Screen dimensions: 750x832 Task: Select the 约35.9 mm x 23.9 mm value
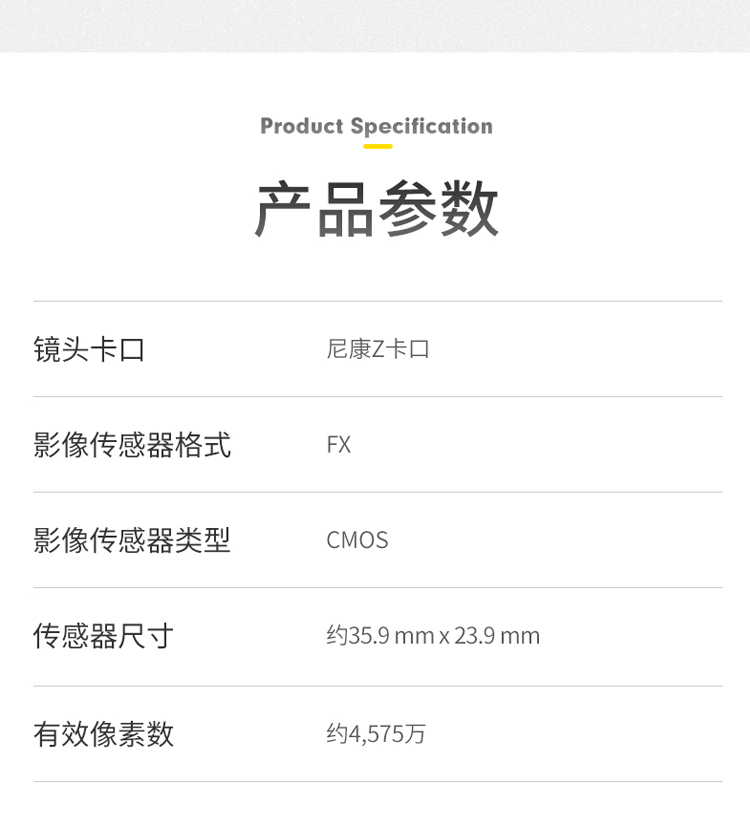click(433, 636)
